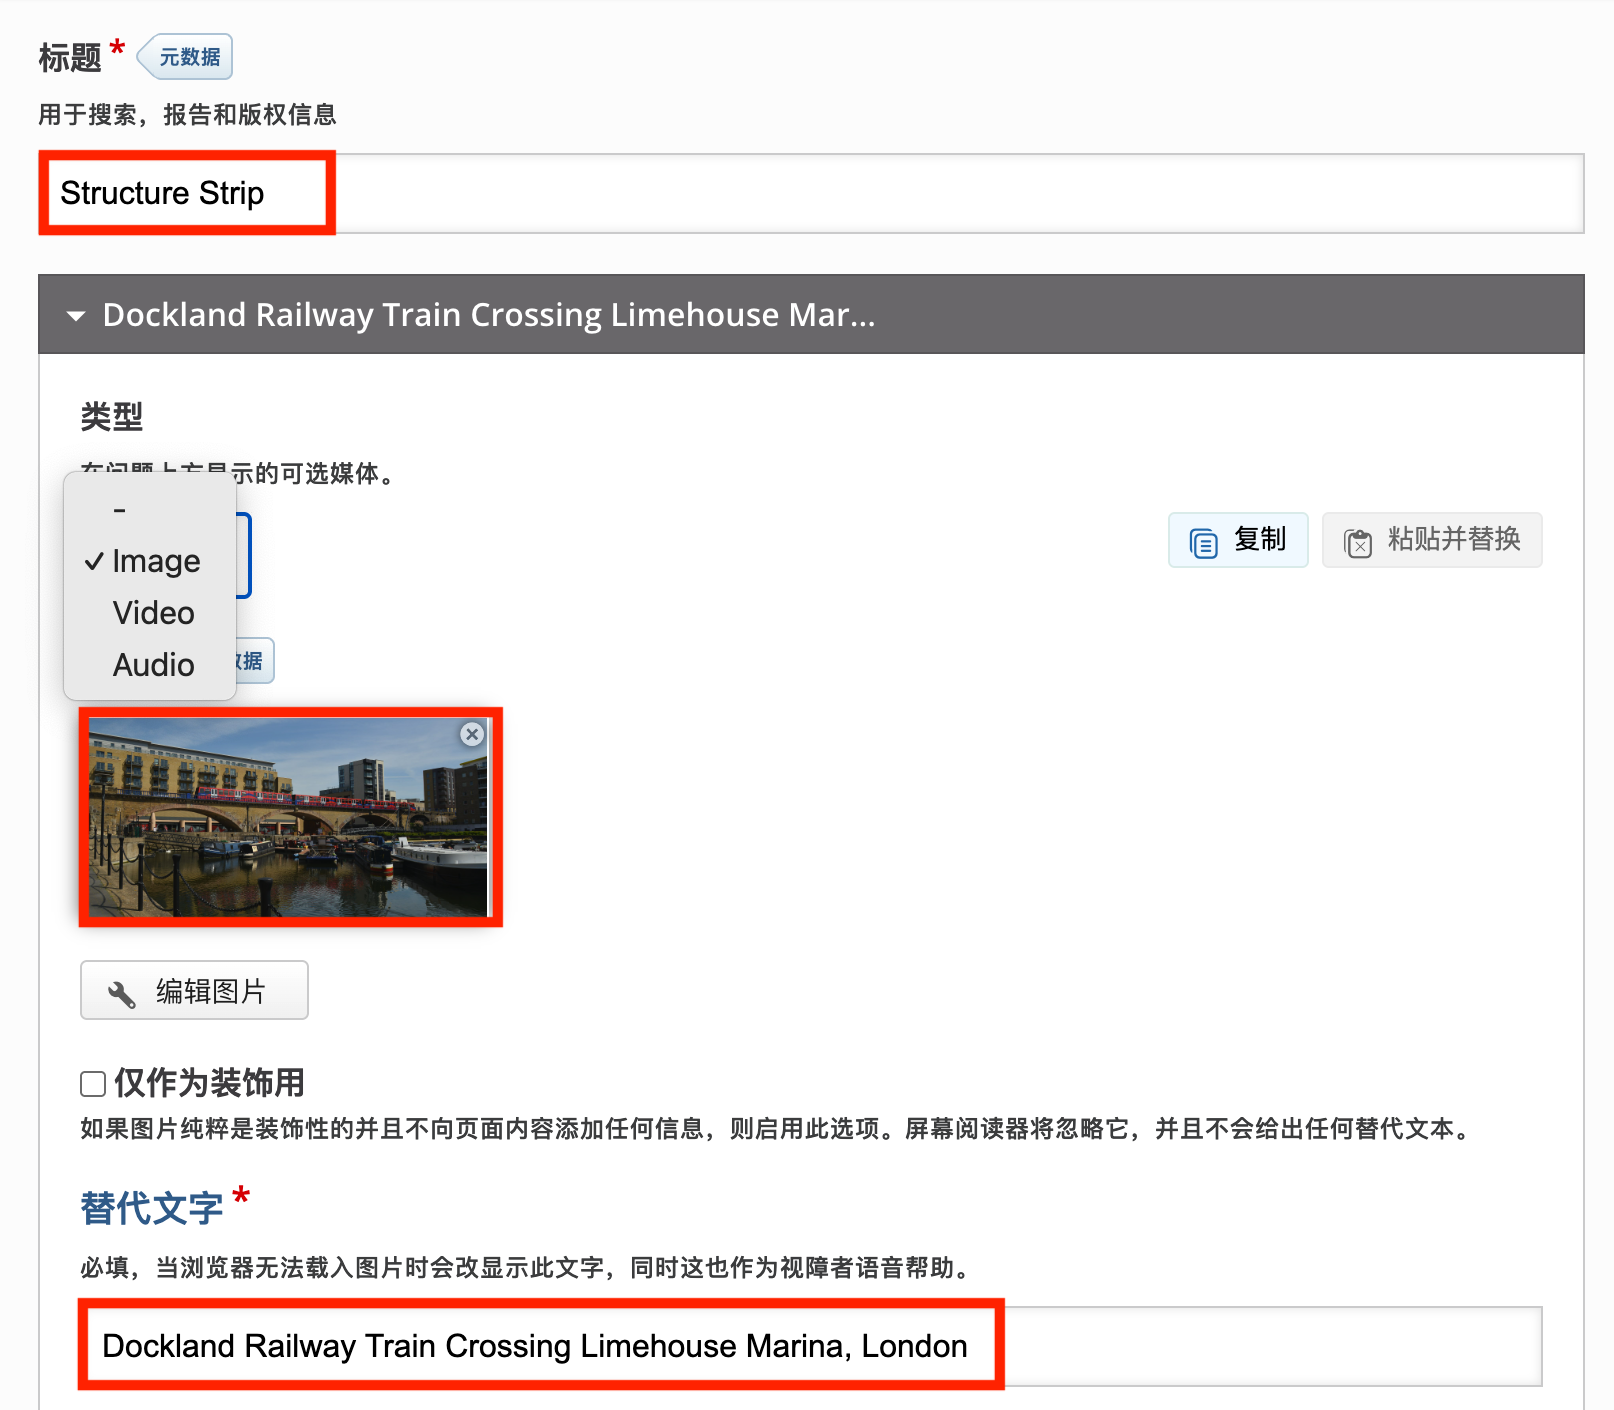Select Video in the type list
Image resolution: width=1614 pixels, height=1410 pixels.
click(x=153, y=613)
